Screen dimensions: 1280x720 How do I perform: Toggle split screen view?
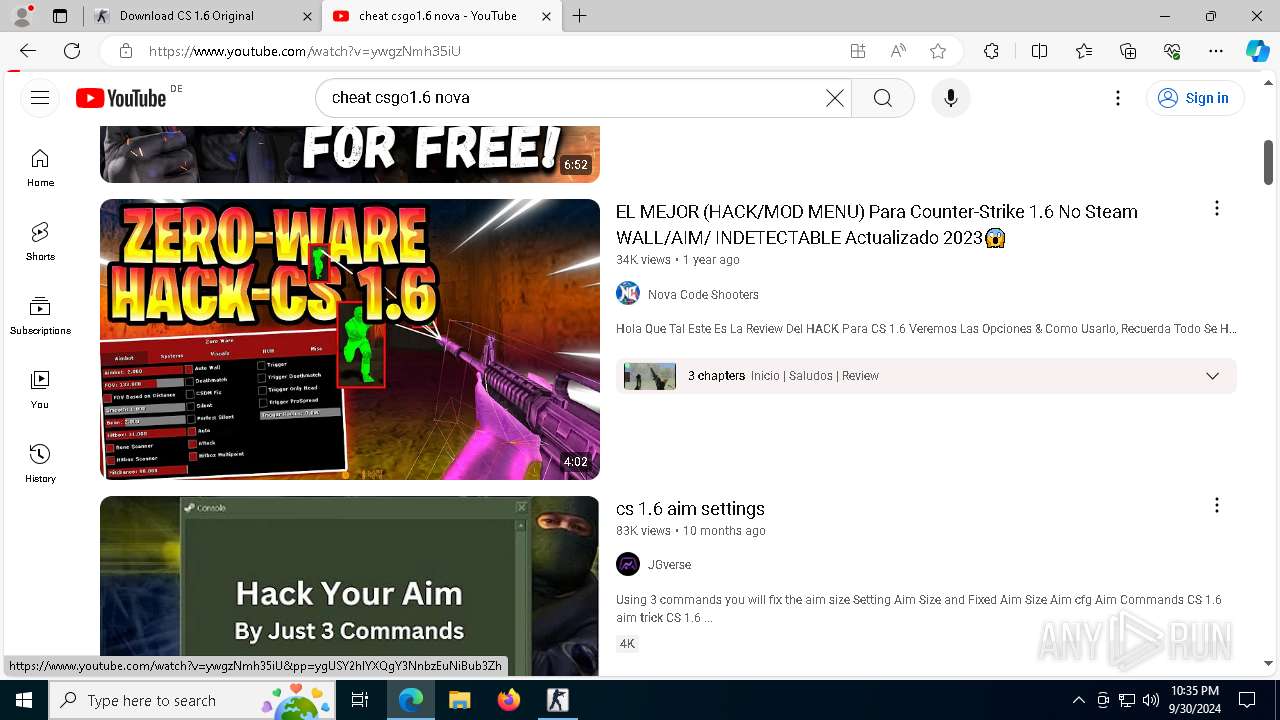click(1039, 51)
